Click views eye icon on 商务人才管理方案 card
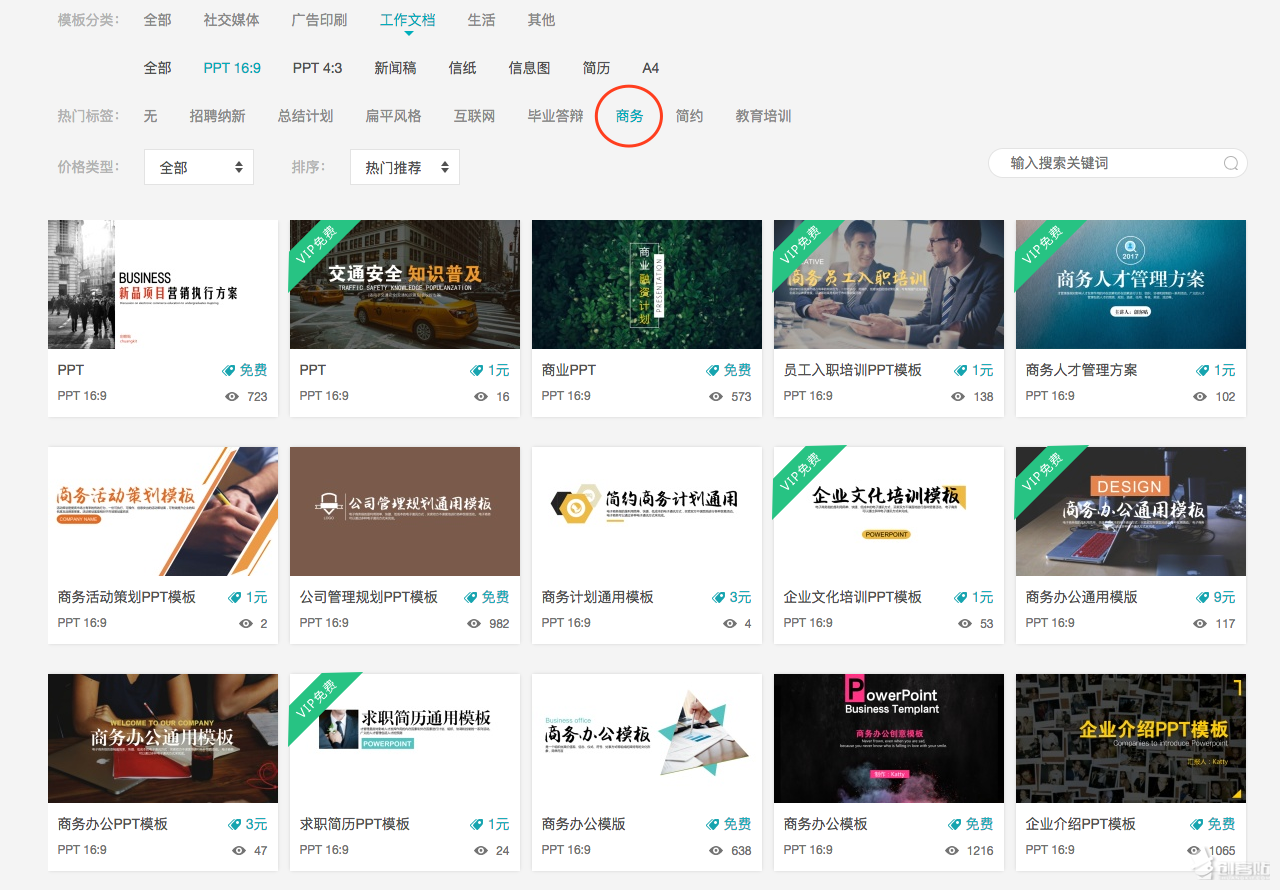Screen dimensions: 1280x890 click(1200, 396)
